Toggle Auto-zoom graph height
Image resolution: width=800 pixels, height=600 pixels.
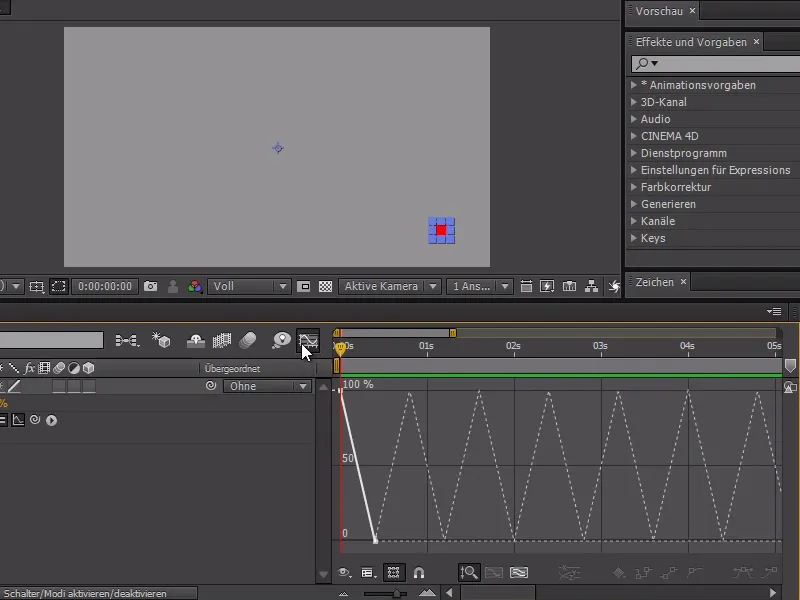pyautogui.click(x=468, y=572)
